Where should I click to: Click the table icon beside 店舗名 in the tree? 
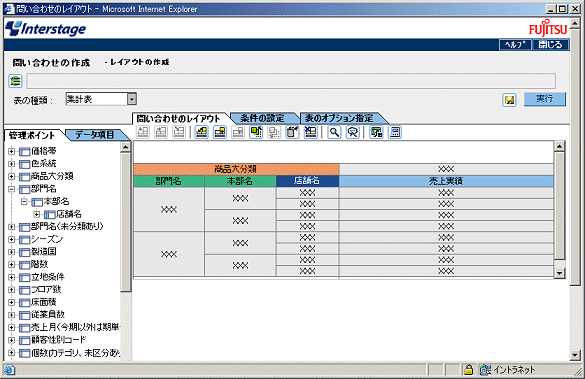pyautogui.click(x=50, y=214)
